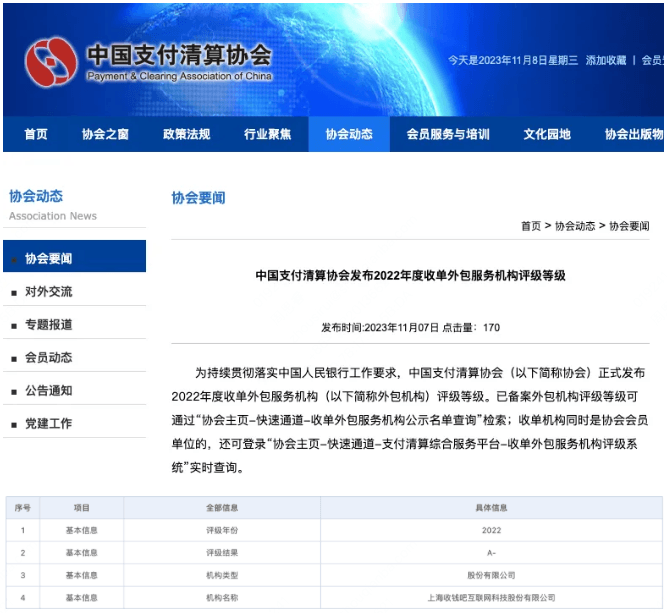The width and height of the screenshot is (667, 613).
Task: Click the A- rating value cell
Action: [491, 553]
